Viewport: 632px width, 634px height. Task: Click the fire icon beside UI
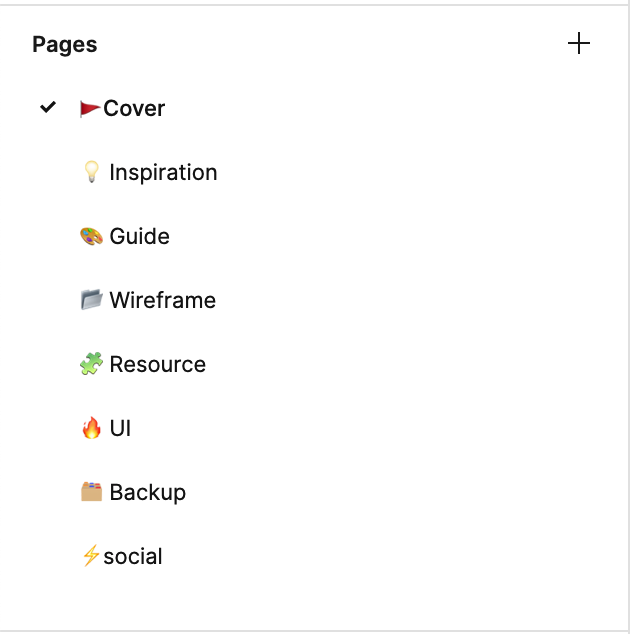tap(91, 428)
